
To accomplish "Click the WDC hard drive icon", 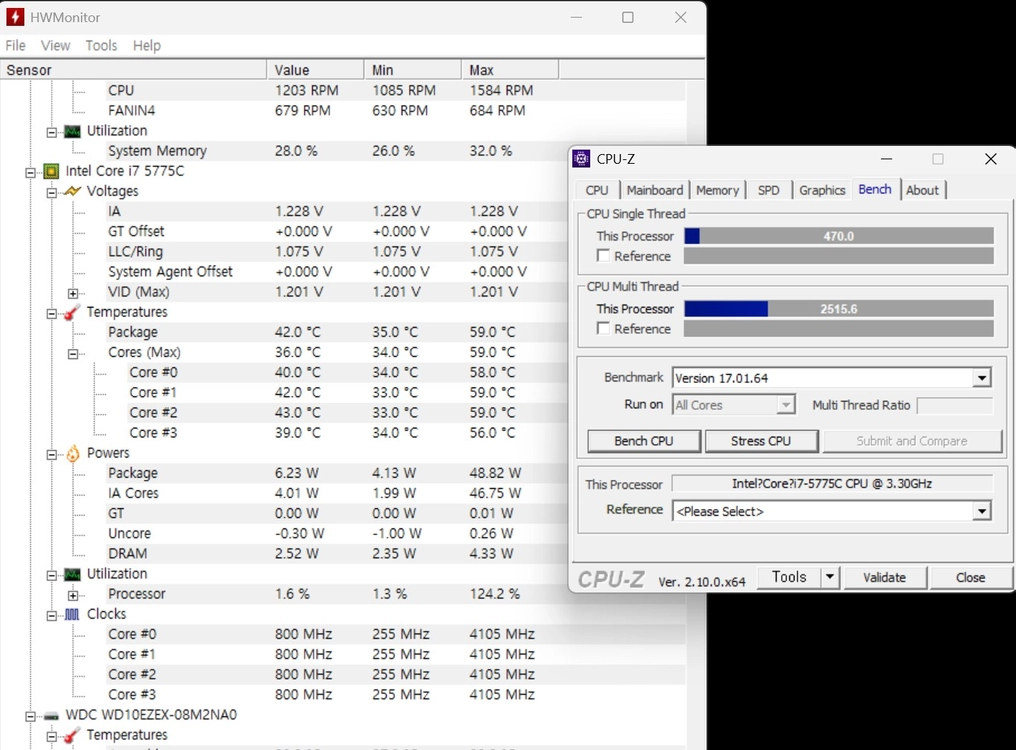I will [x=51, y=716].
